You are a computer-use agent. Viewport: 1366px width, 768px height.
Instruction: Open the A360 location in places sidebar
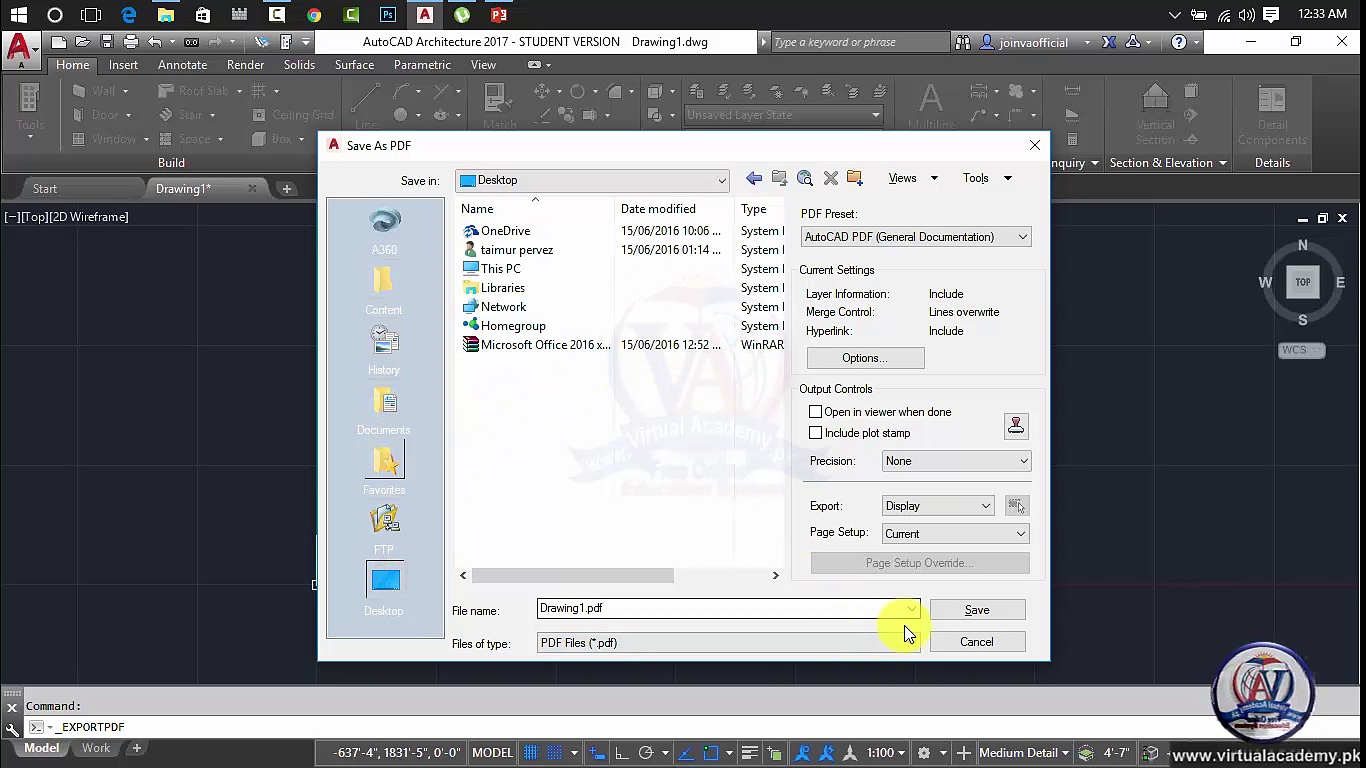[384, 231]
